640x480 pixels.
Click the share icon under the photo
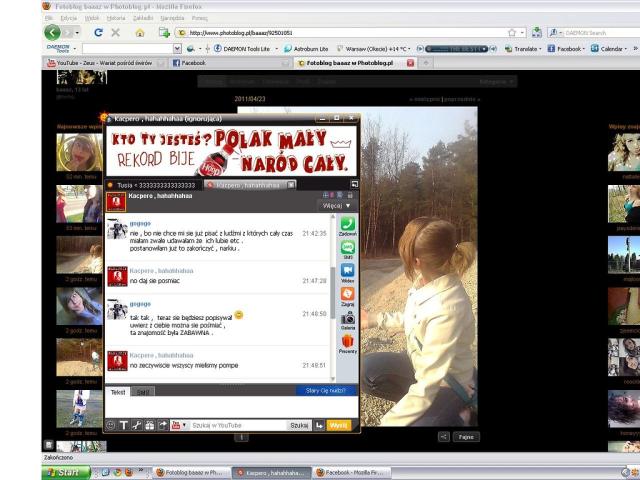point(444,437)
